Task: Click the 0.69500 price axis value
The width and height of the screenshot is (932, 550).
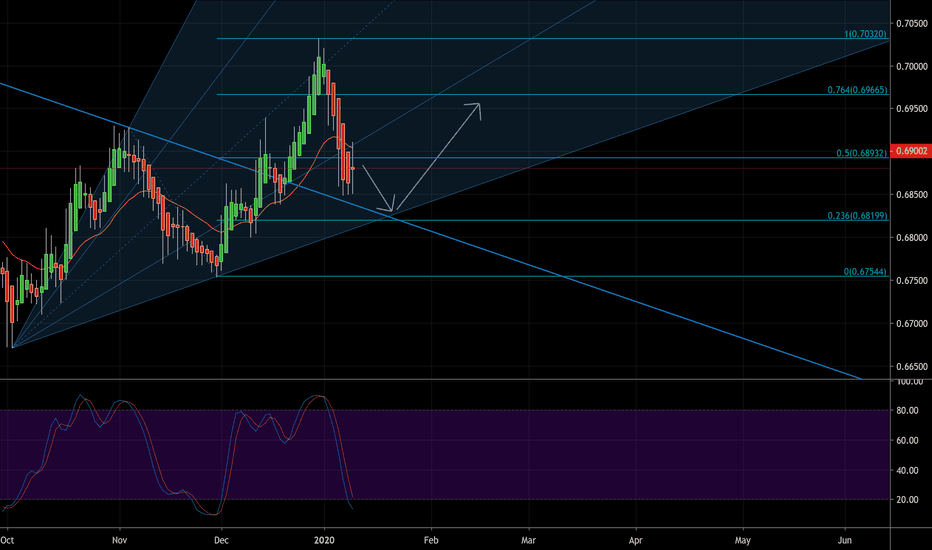Action: [x=912, y=109]
